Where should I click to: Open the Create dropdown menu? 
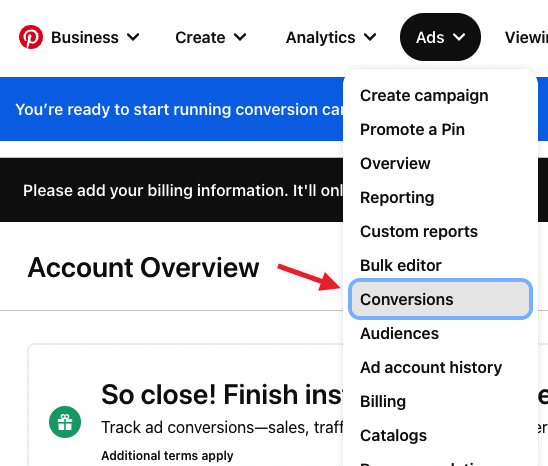click(211, 37)
